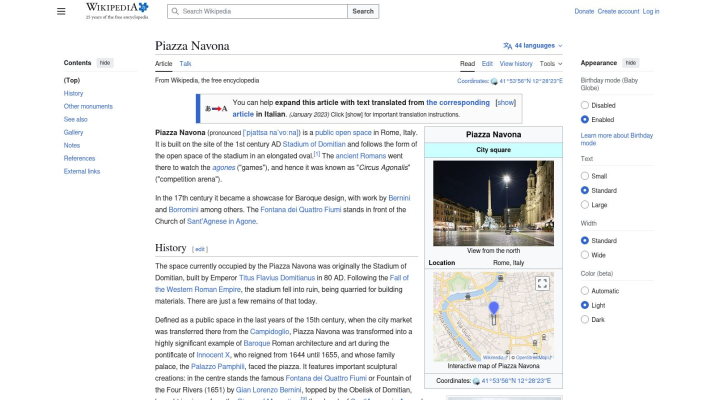Screen dimensions: 720x400
Task: Expand the 44 languages dropdown
Action: click(x=533, y=45)
